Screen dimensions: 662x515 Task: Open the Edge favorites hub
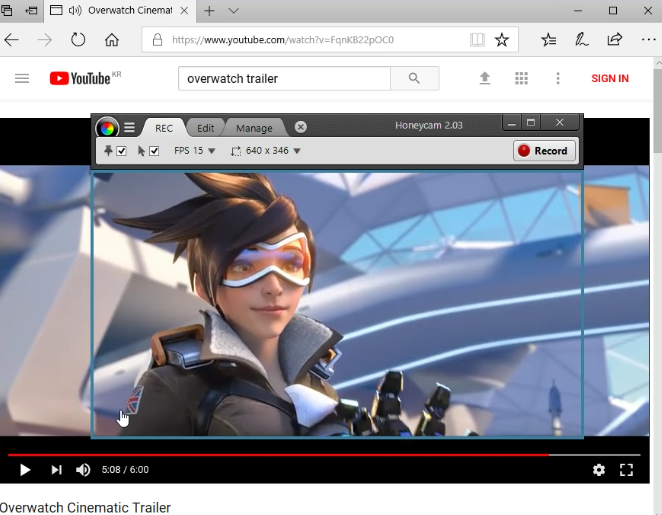click(x=549, y=40)
